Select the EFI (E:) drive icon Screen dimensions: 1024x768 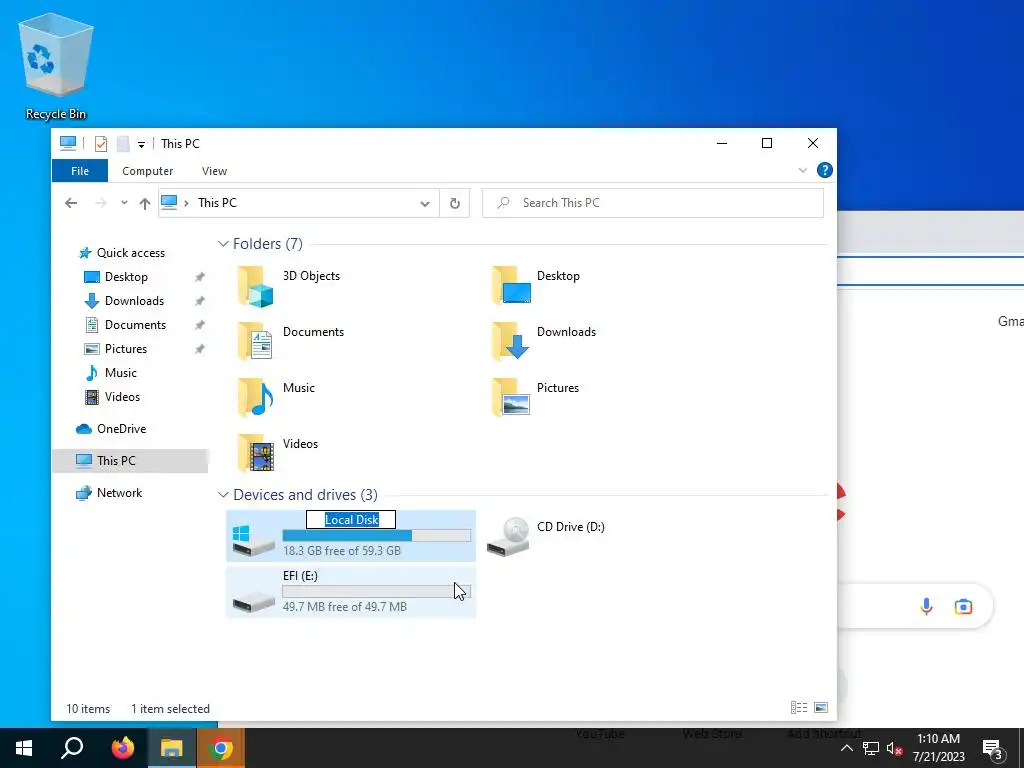coord(253,601)
